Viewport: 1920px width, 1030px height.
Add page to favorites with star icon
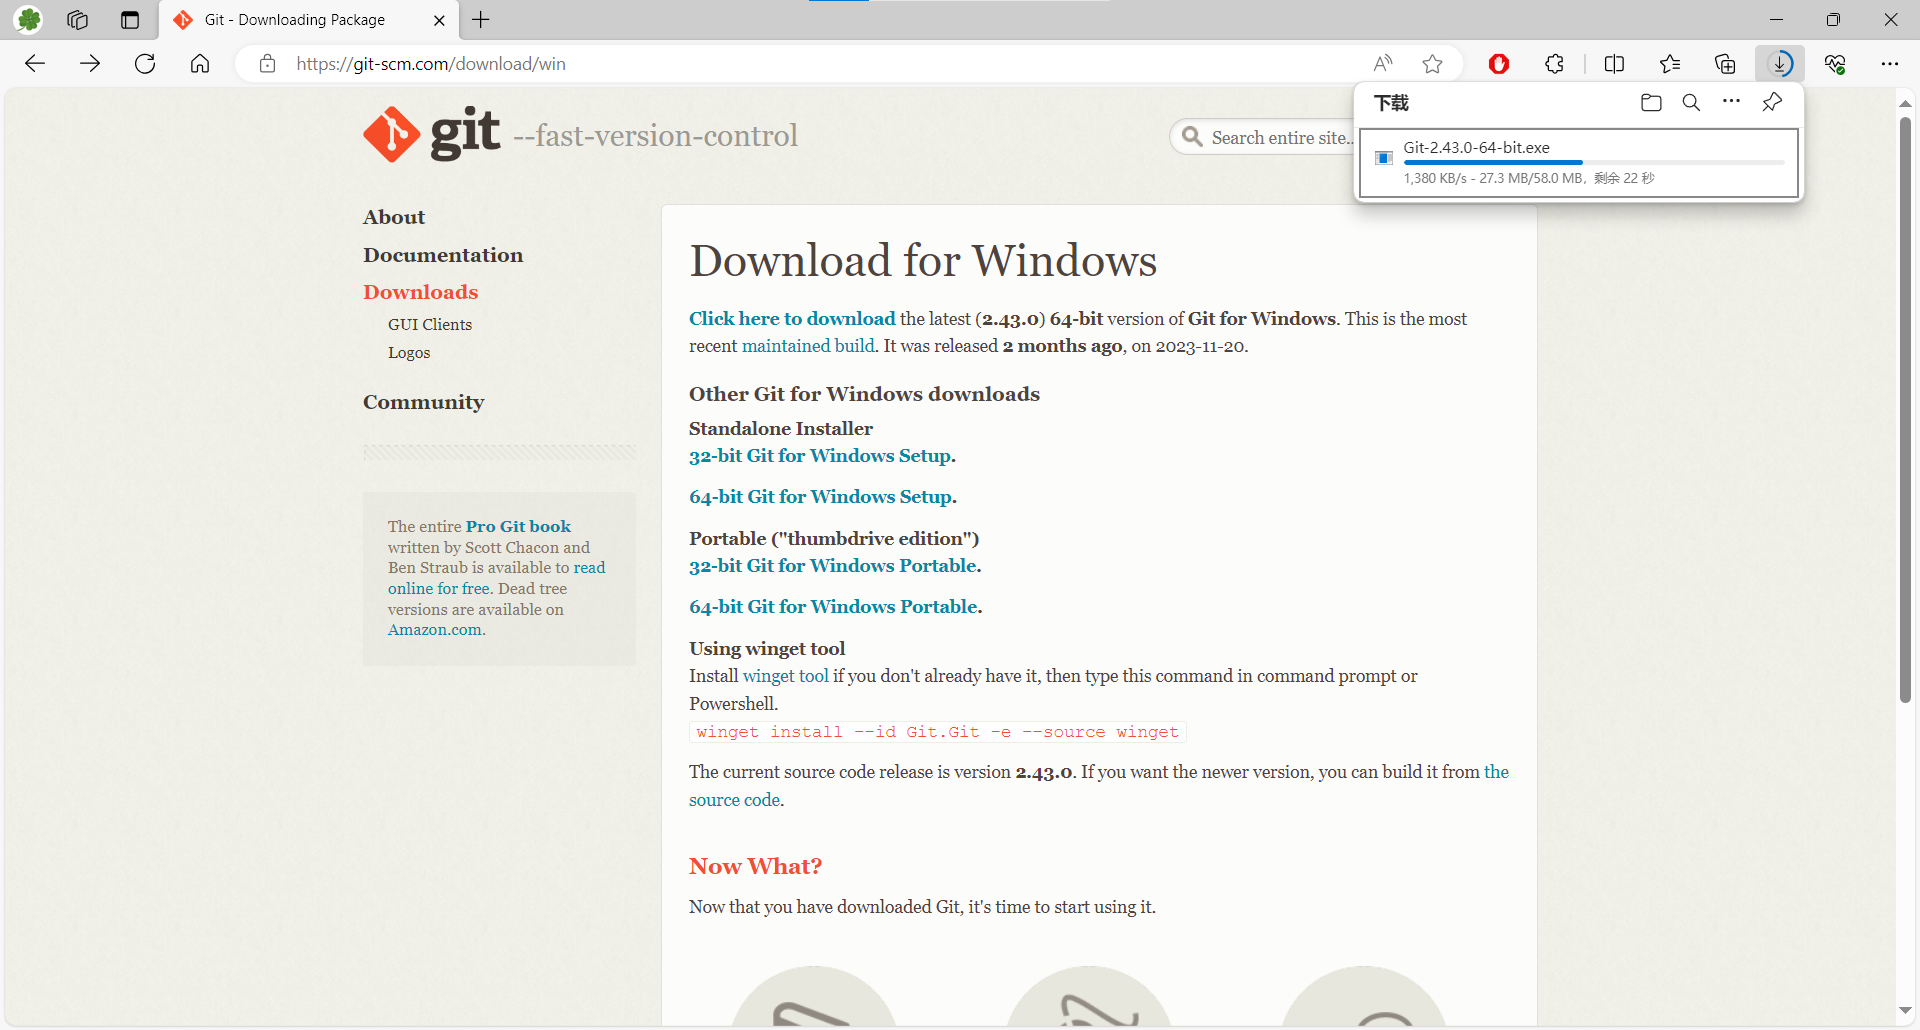(x=1432, y=64)
